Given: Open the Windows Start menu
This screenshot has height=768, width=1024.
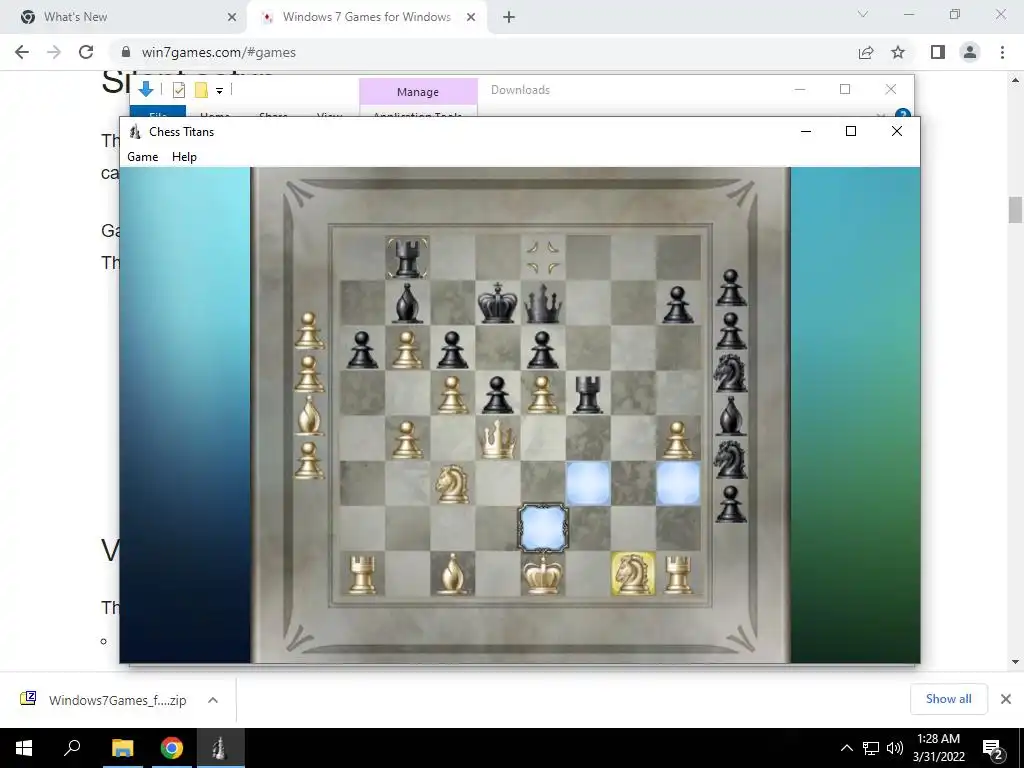Looking at the screenshot, I should (24, 748).
